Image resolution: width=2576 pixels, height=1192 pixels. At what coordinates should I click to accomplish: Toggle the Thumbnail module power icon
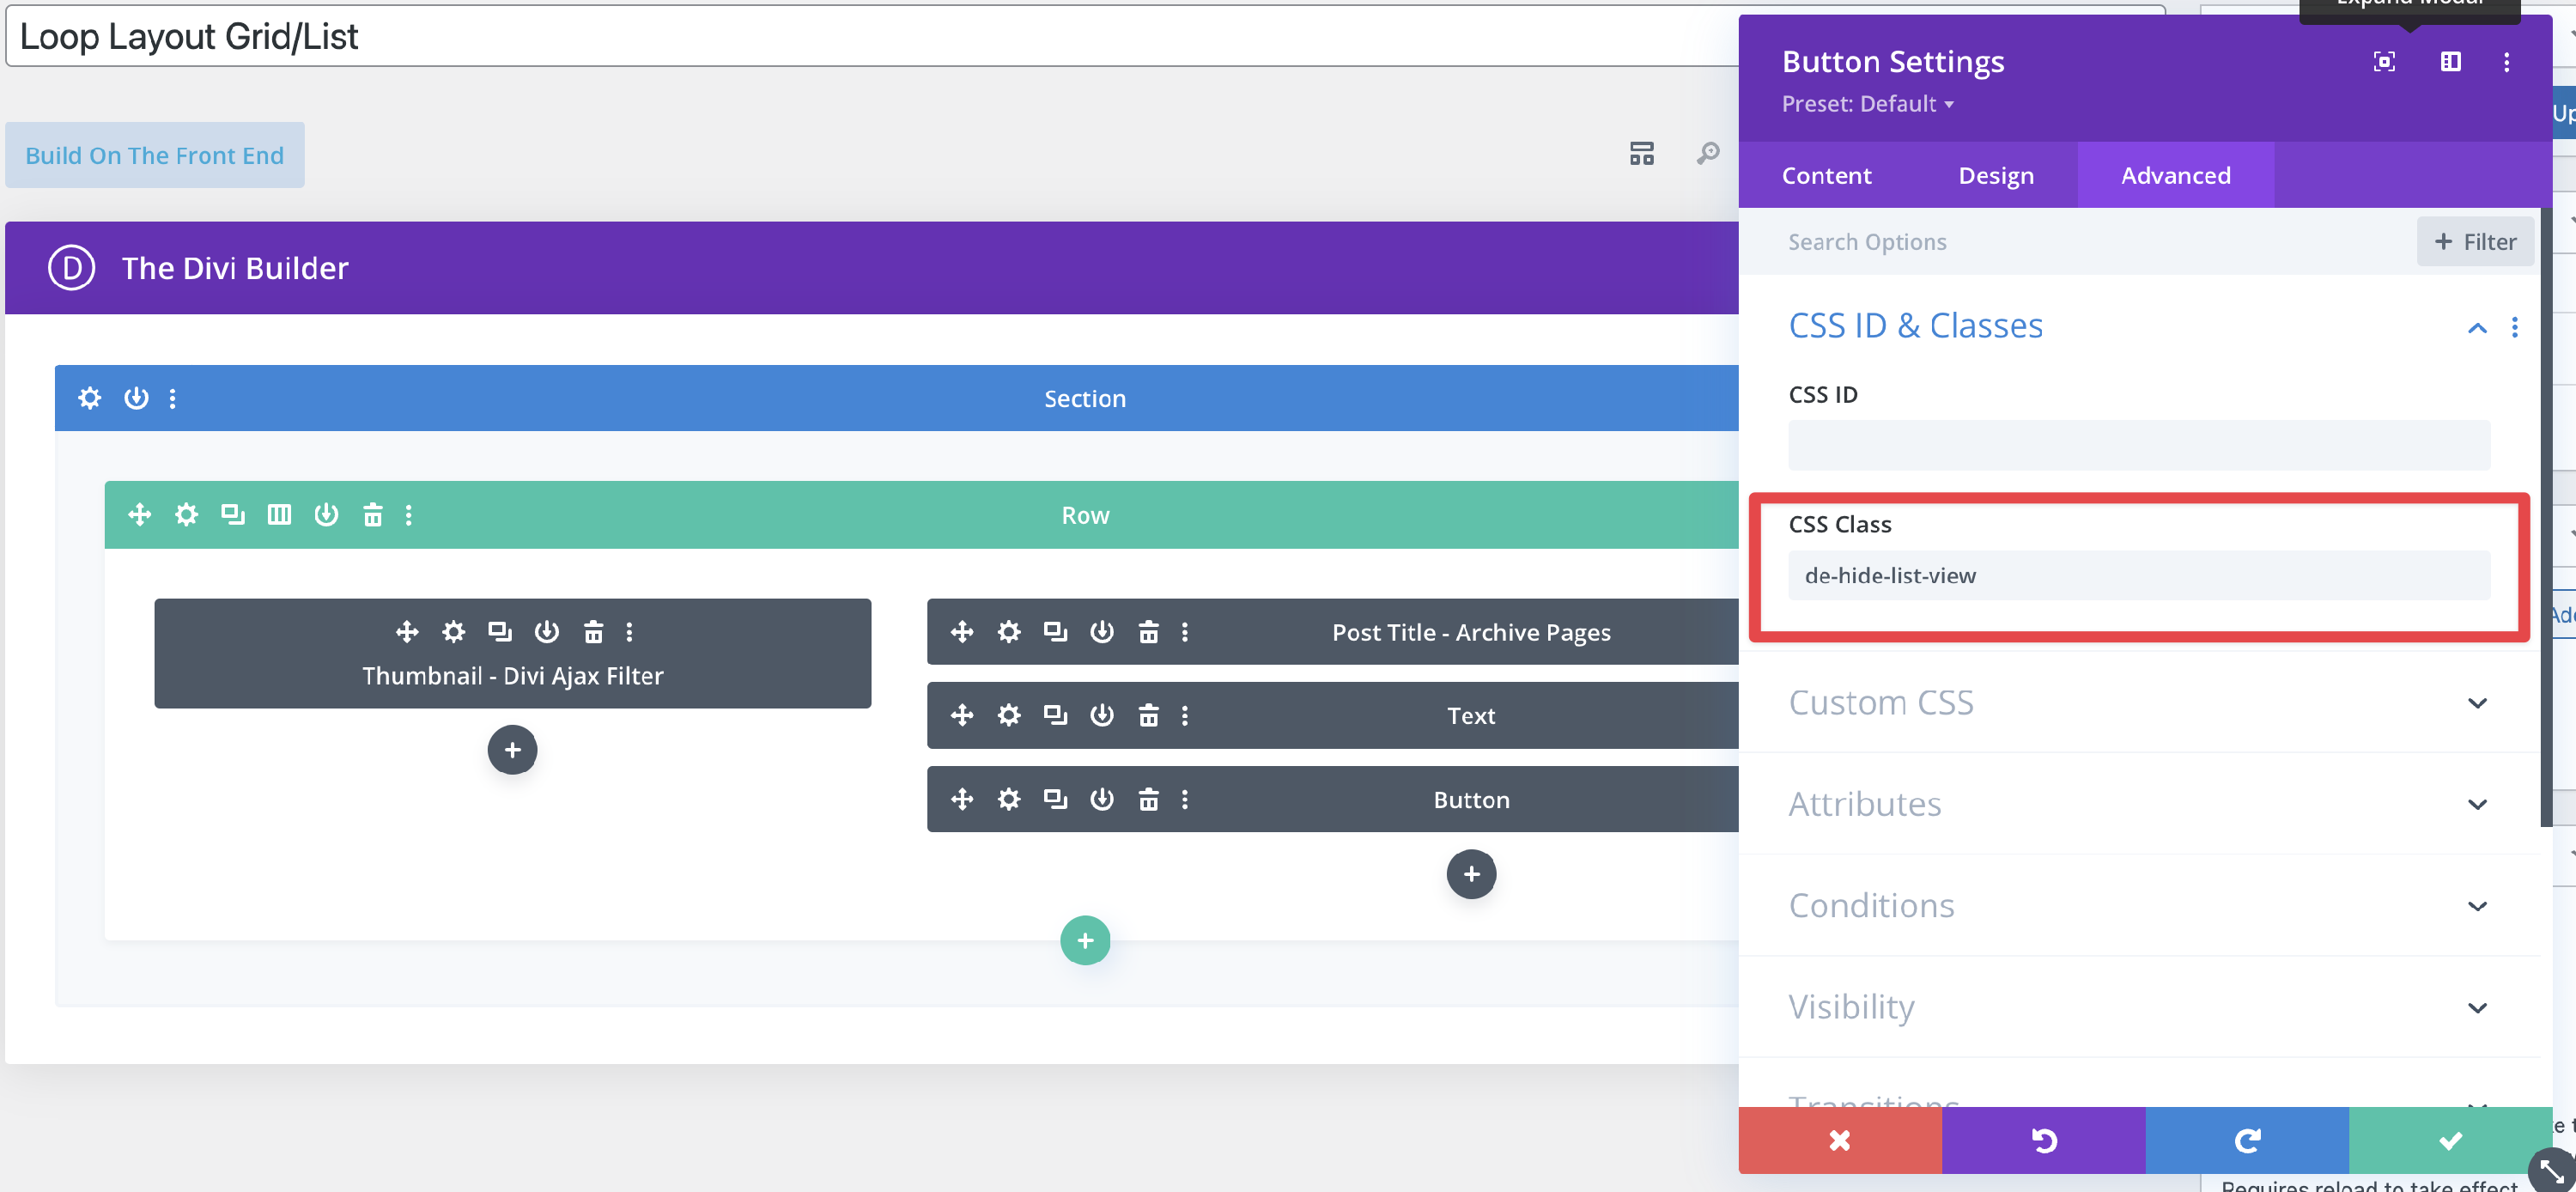546,632
